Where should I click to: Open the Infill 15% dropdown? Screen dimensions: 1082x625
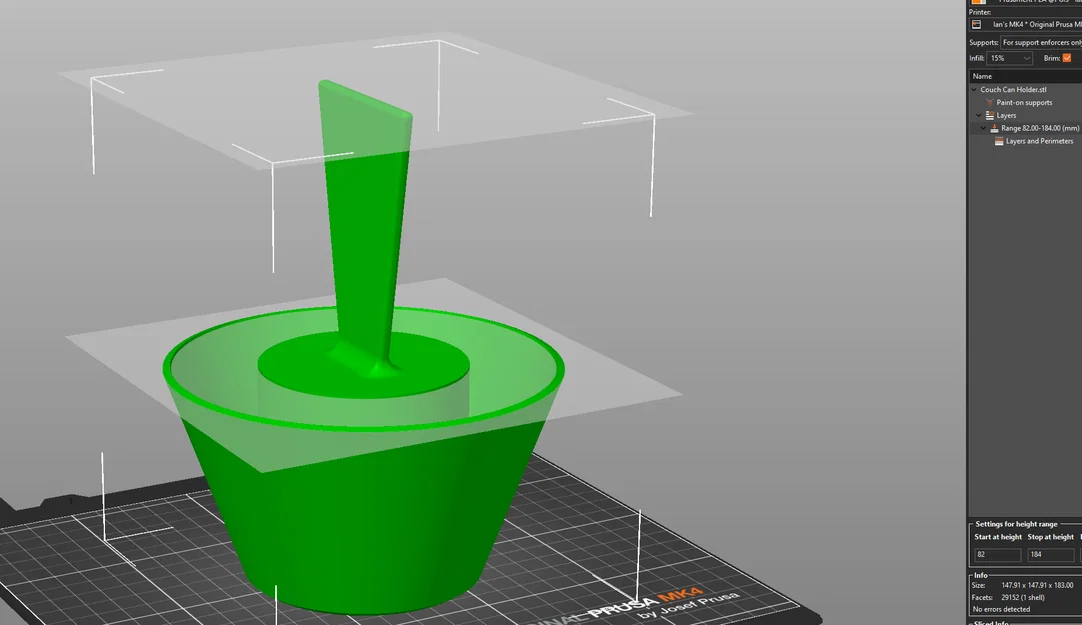click(1010, 58)
